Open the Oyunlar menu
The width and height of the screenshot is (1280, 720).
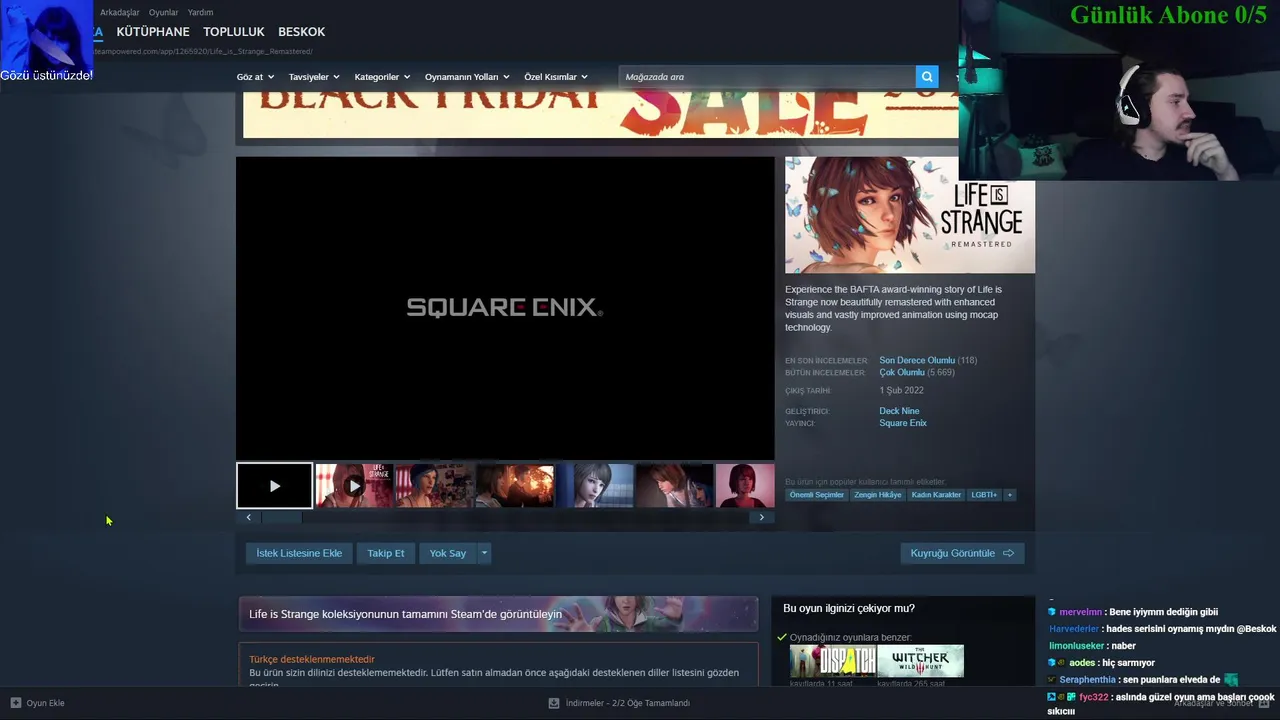[163, 13]
